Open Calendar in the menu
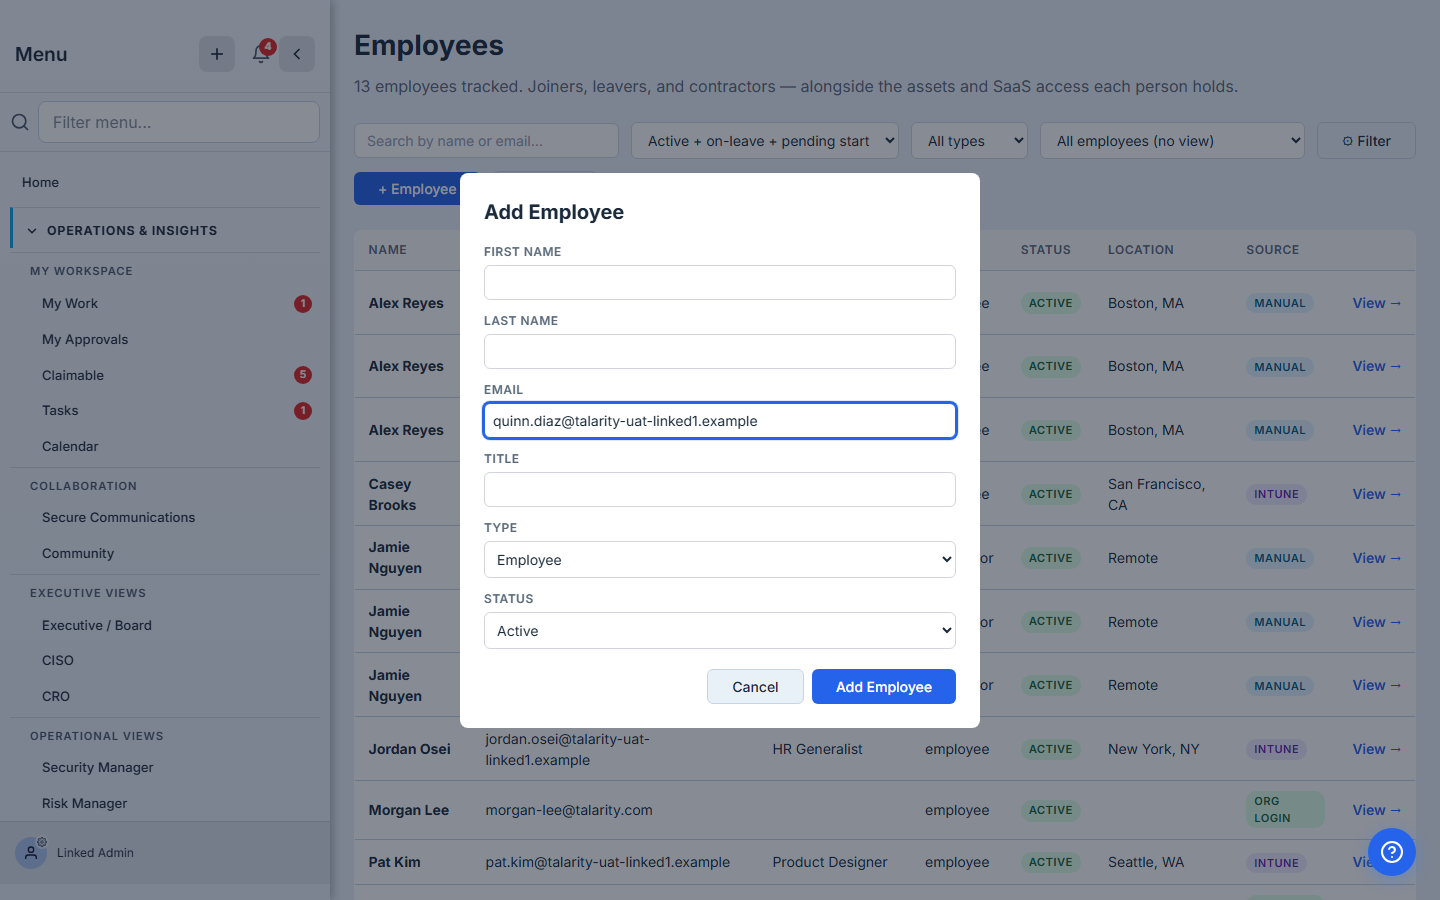The width and height of the screenshot is (1440, 900). tap(70, 447)
